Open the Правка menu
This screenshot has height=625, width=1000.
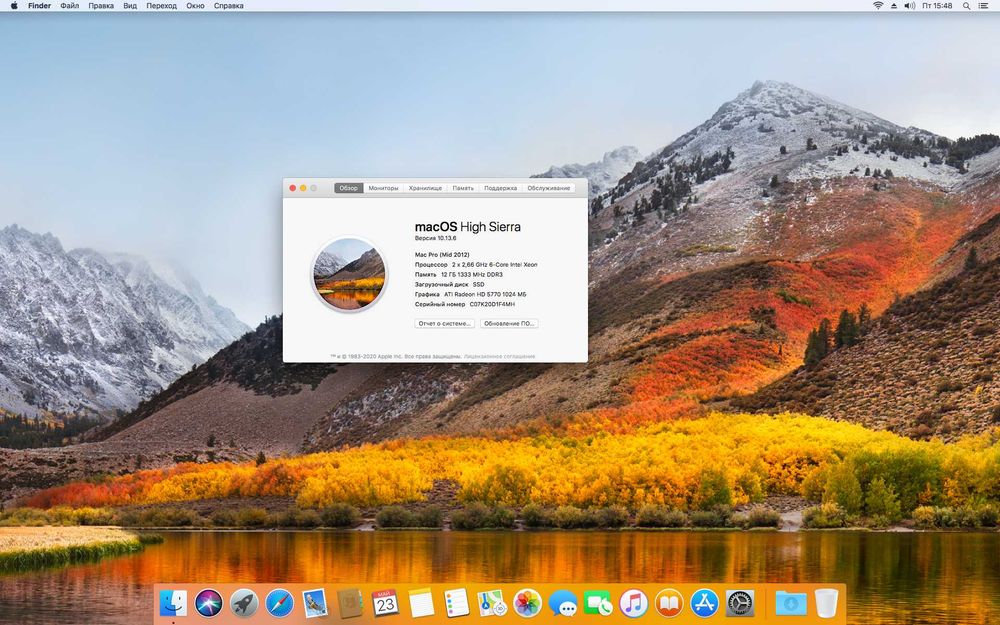tap(101, 6)
